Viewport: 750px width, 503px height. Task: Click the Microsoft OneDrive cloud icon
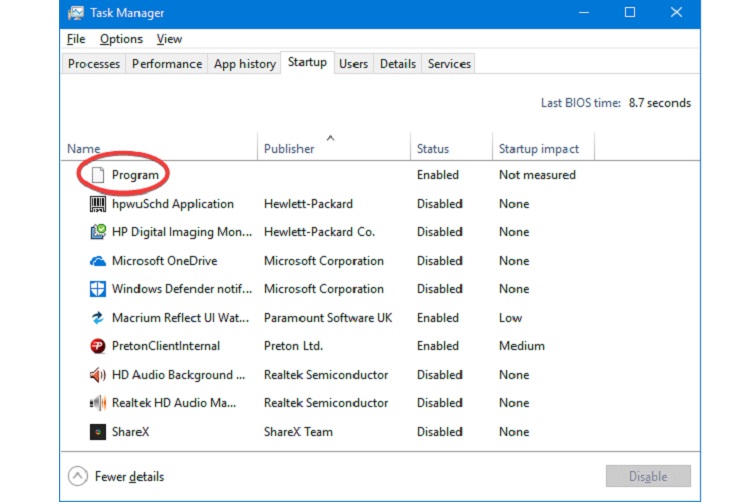coord(98,261)
